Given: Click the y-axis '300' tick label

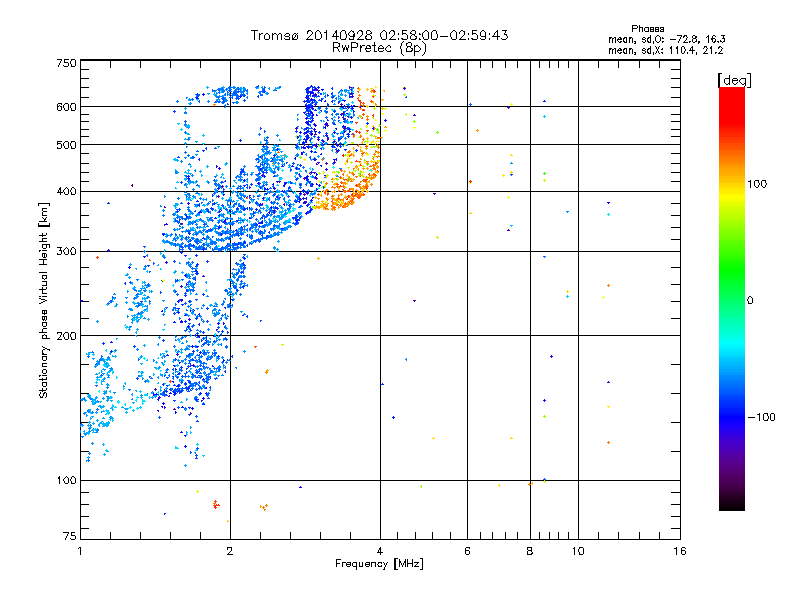Looking at the screenshot, I should tap(66, 252).
